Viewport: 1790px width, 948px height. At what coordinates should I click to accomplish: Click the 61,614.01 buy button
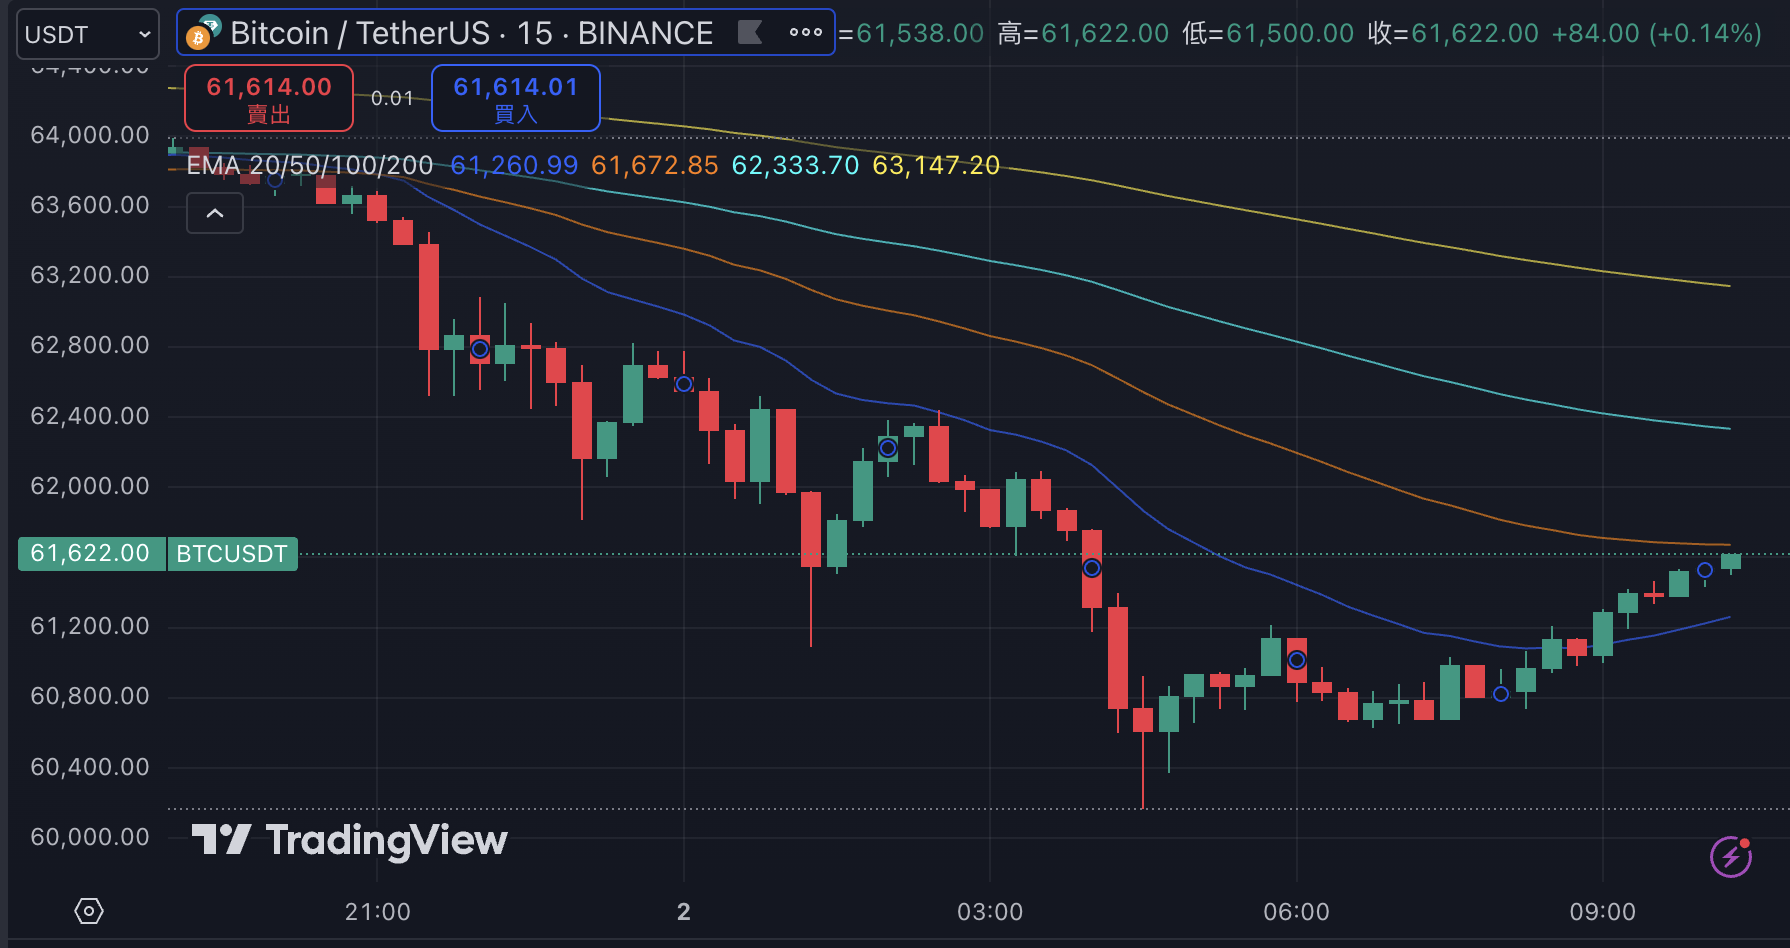[516, 98]
